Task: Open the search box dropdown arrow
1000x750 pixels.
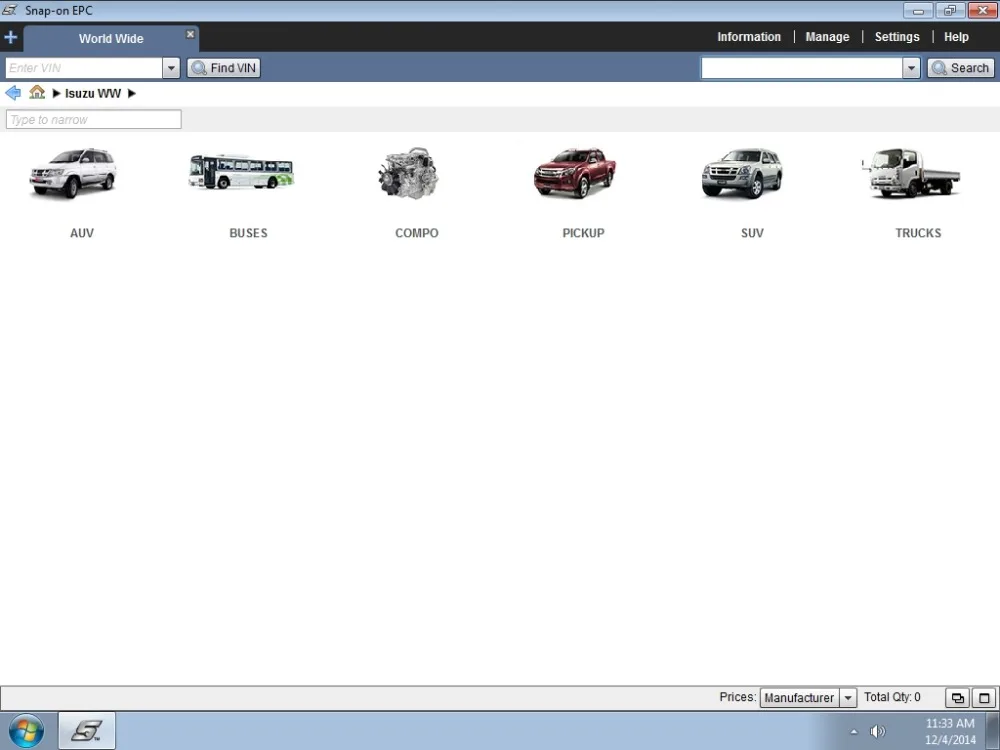Action: (x=911, y=68)
